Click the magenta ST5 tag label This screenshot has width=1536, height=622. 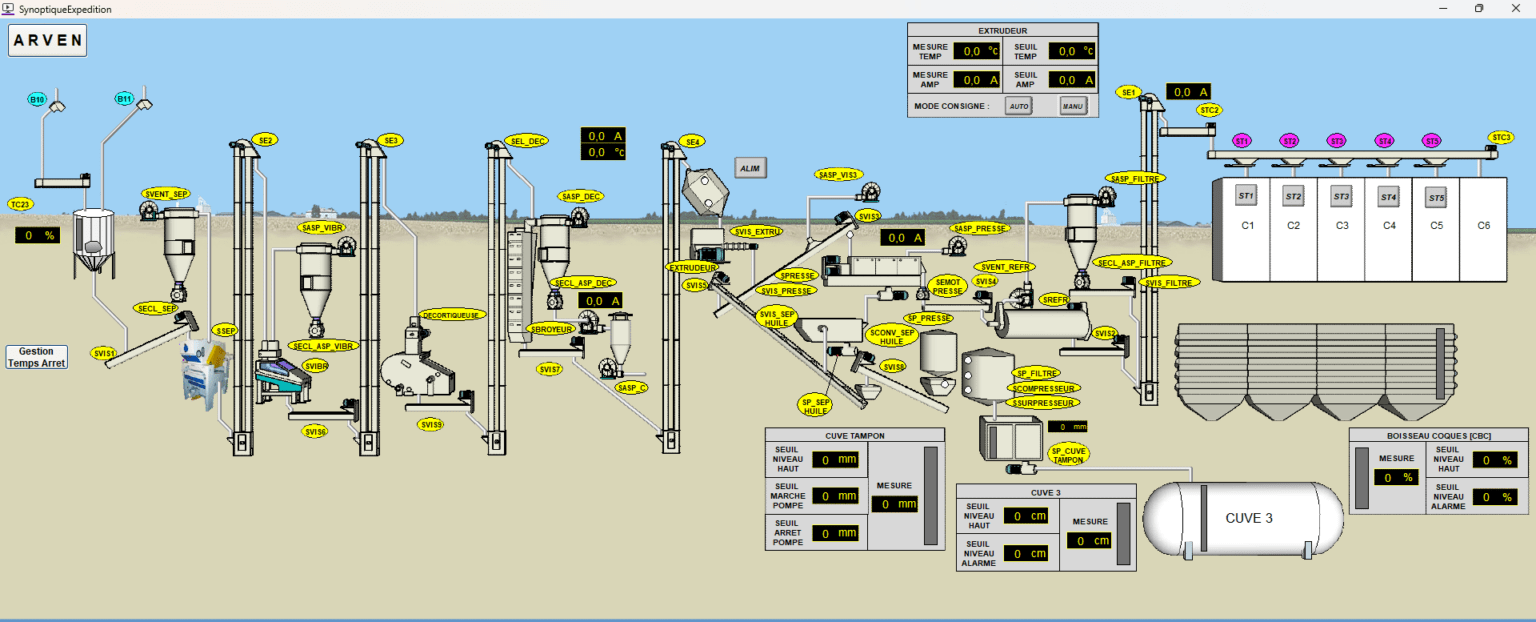[x=1431, y=141]
